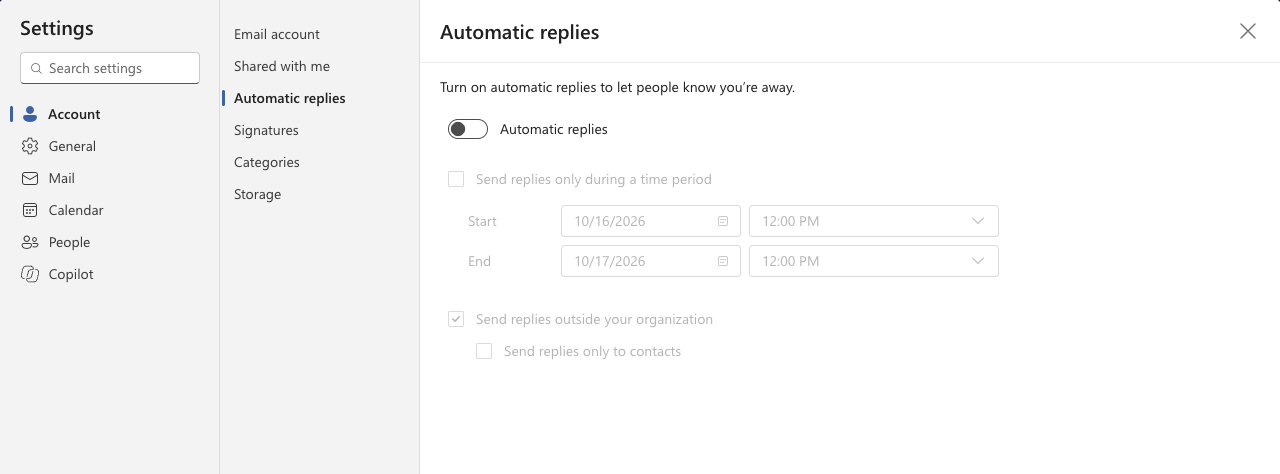The image size is (1280, 474).
Task: Click the Settings title text
Action: click(57, 28)
